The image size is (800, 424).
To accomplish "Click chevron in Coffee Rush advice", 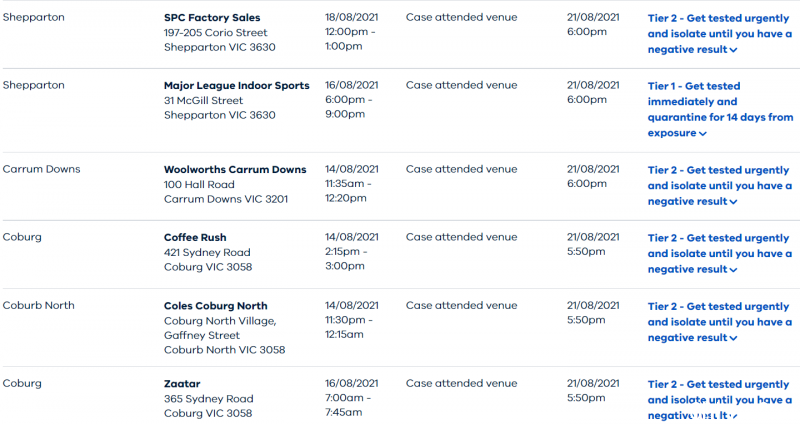I will (734, 270).
